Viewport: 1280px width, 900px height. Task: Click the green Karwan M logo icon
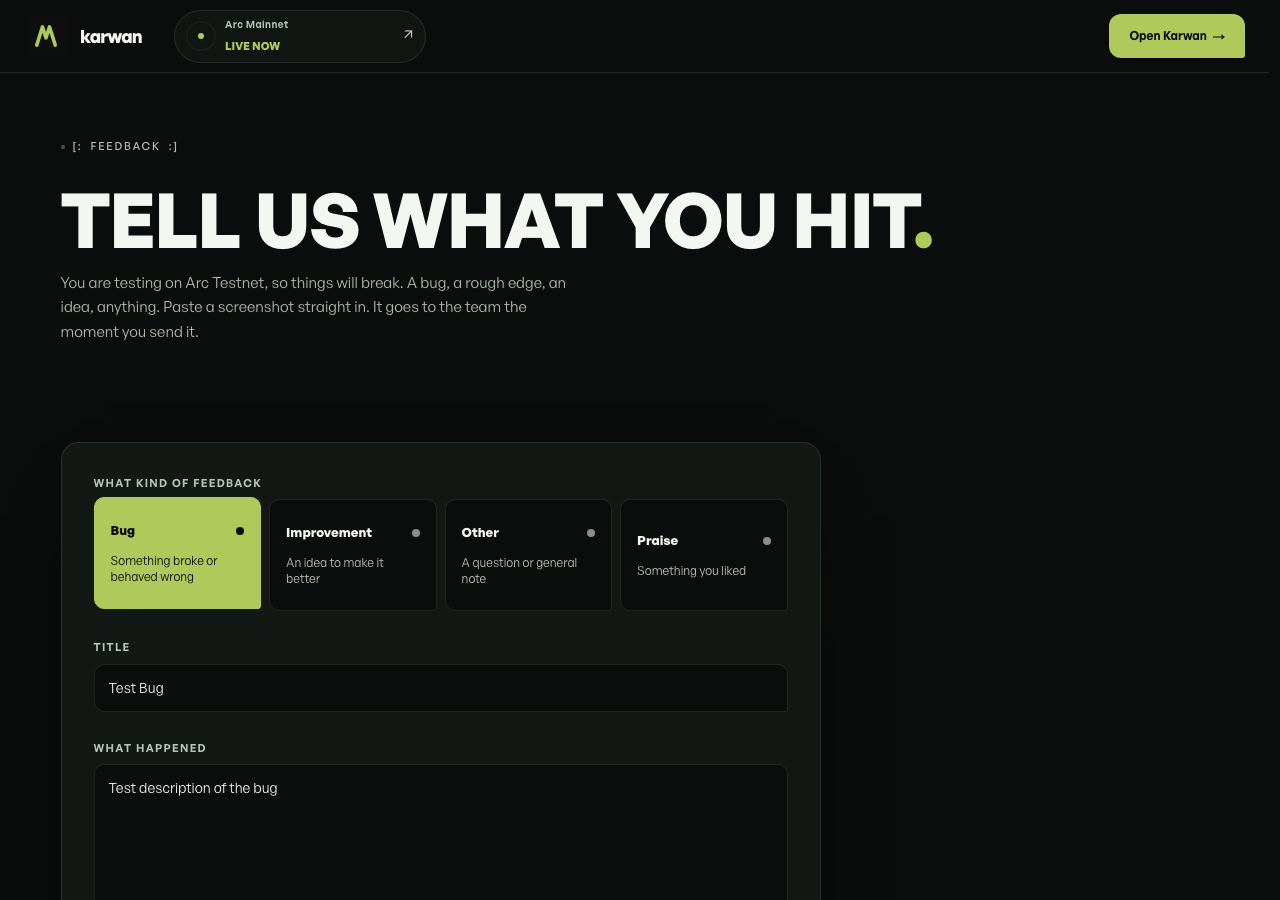tap(46, 36)
